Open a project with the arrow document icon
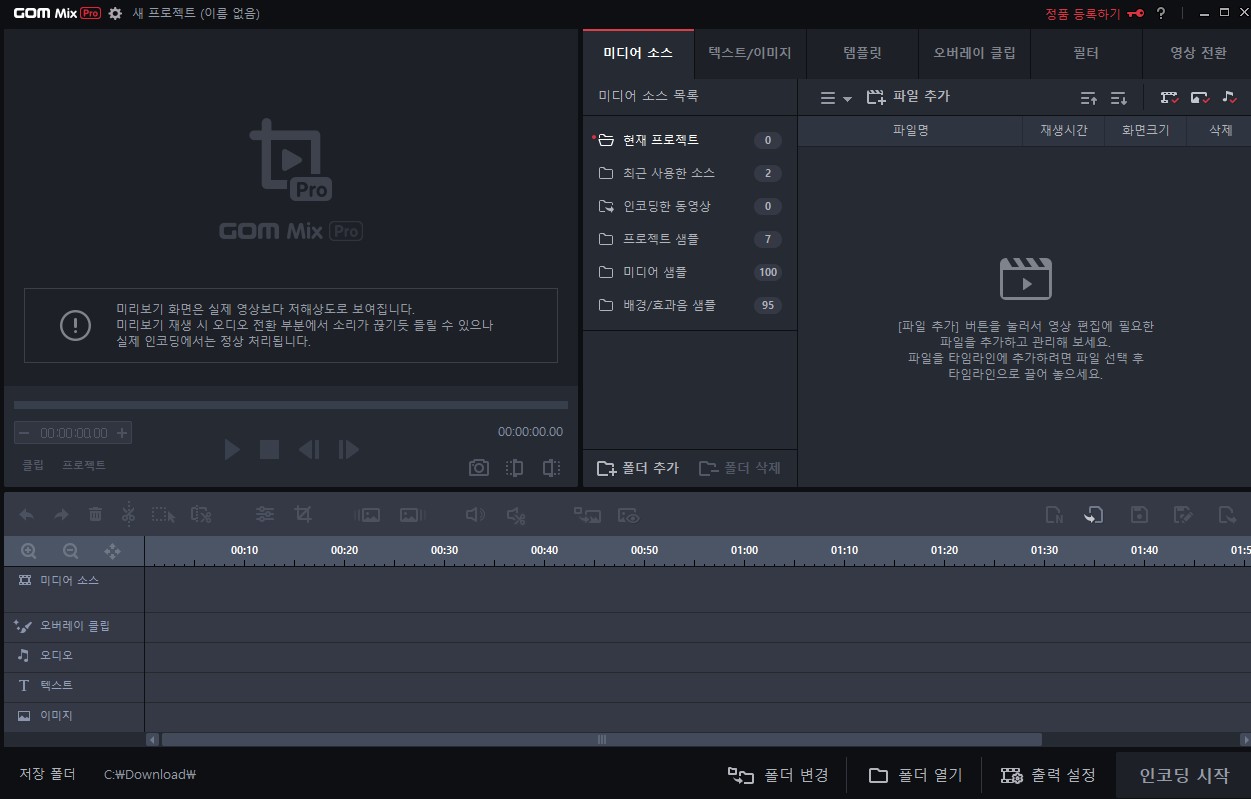This screenshot has height=799, width=1251. pos(1093,515)
